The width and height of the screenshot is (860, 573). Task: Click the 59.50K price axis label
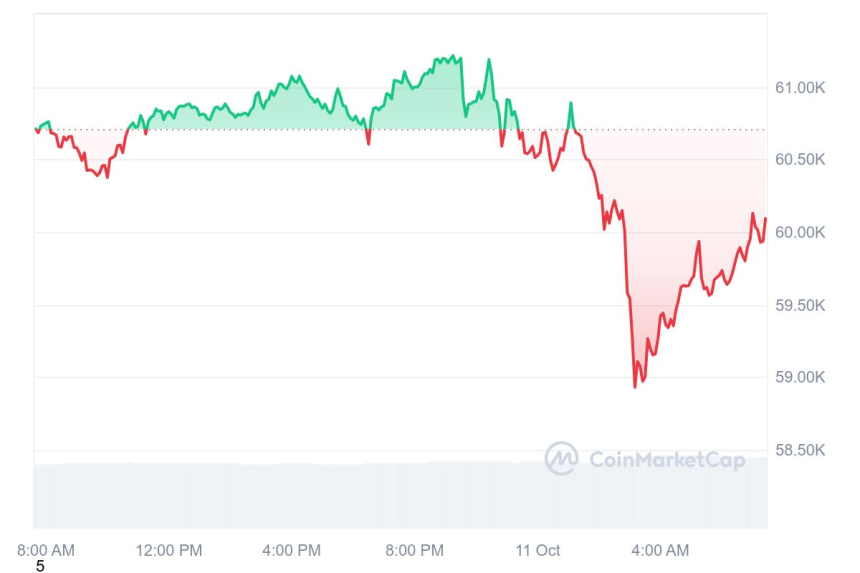(x=800, y=305)
